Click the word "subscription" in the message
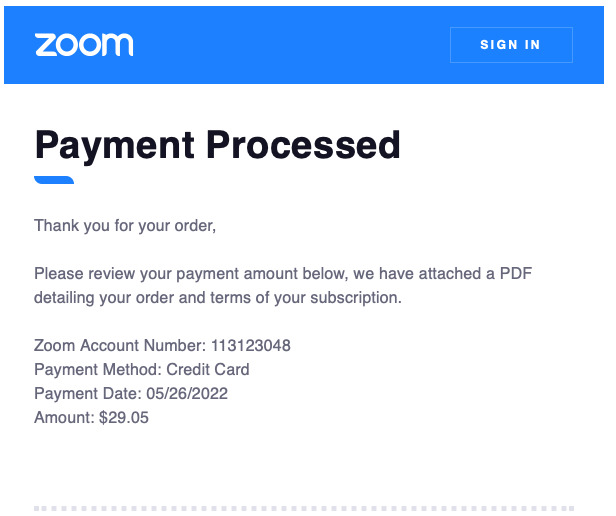Image resolution: width=616 pixels, height=516 pixels. [x=354, y=298]
